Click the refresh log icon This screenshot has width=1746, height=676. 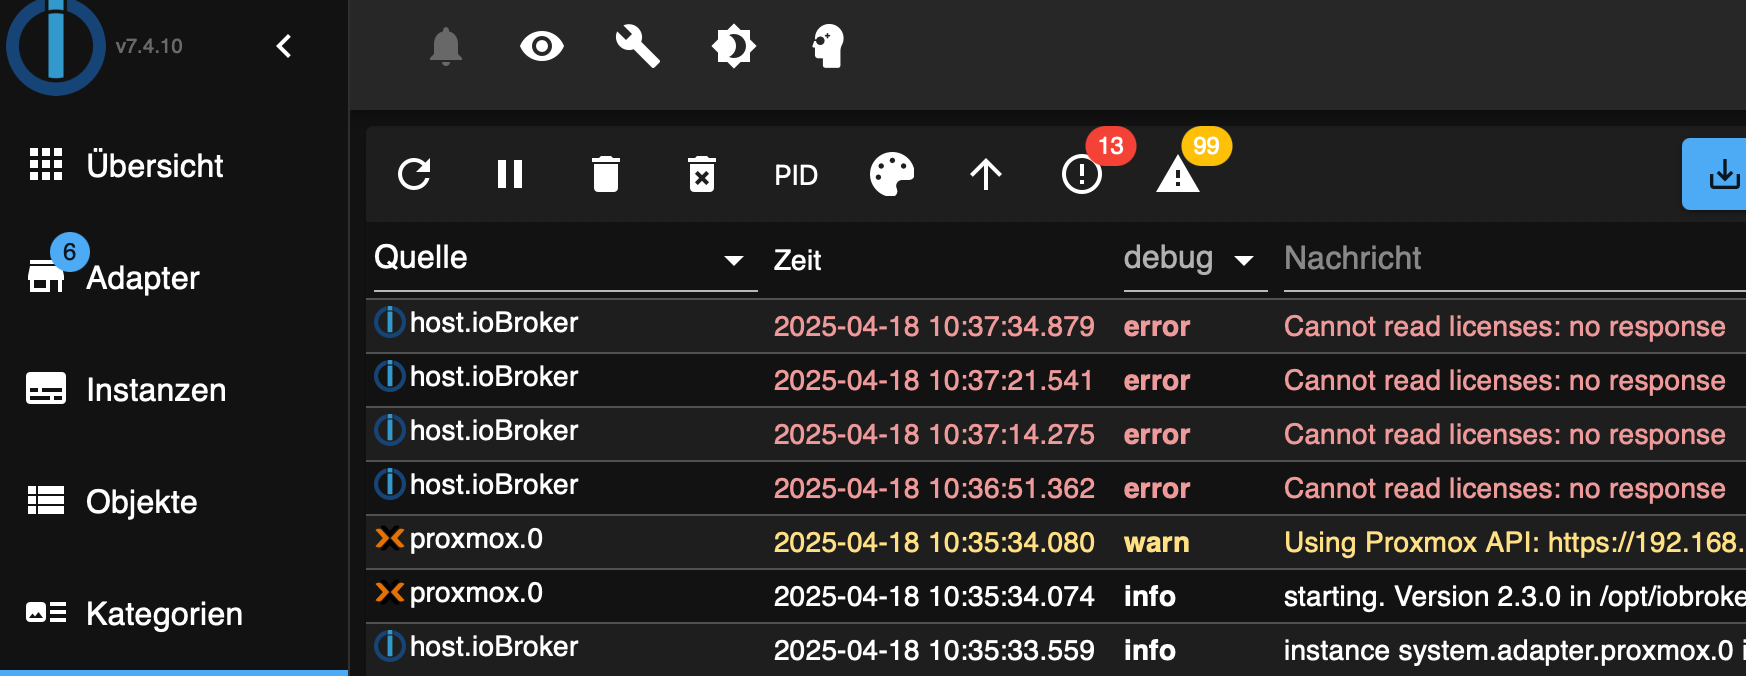coord(414,175)
